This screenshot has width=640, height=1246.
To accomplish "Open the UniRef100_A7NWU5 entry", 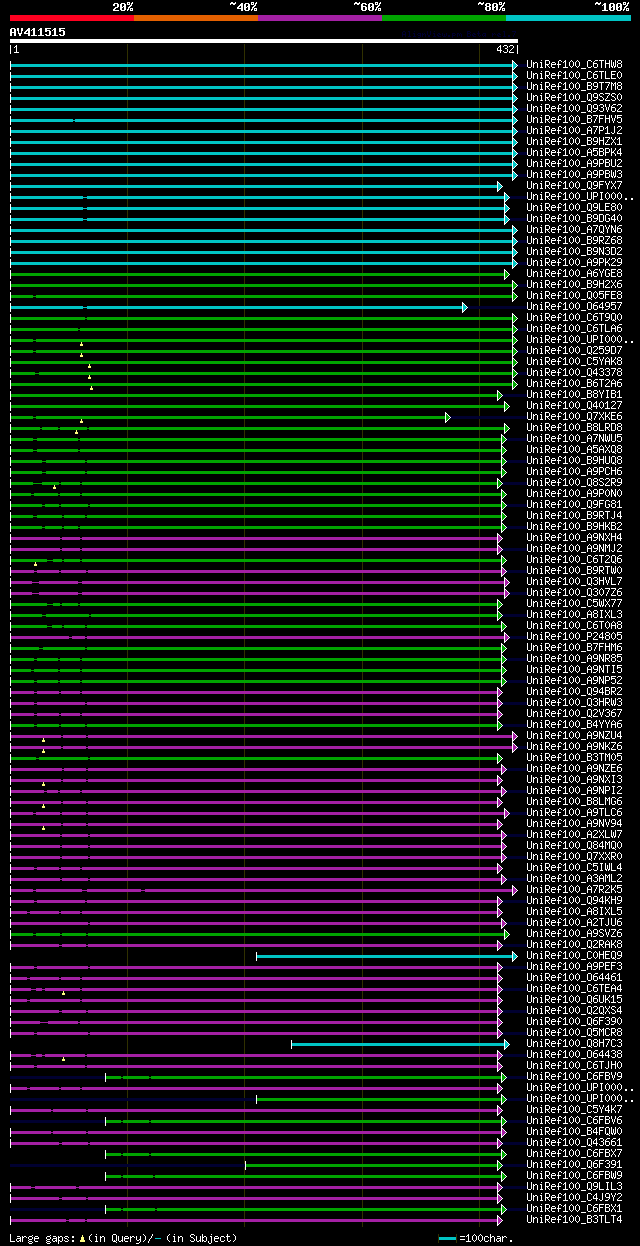I will click(574, 438).
